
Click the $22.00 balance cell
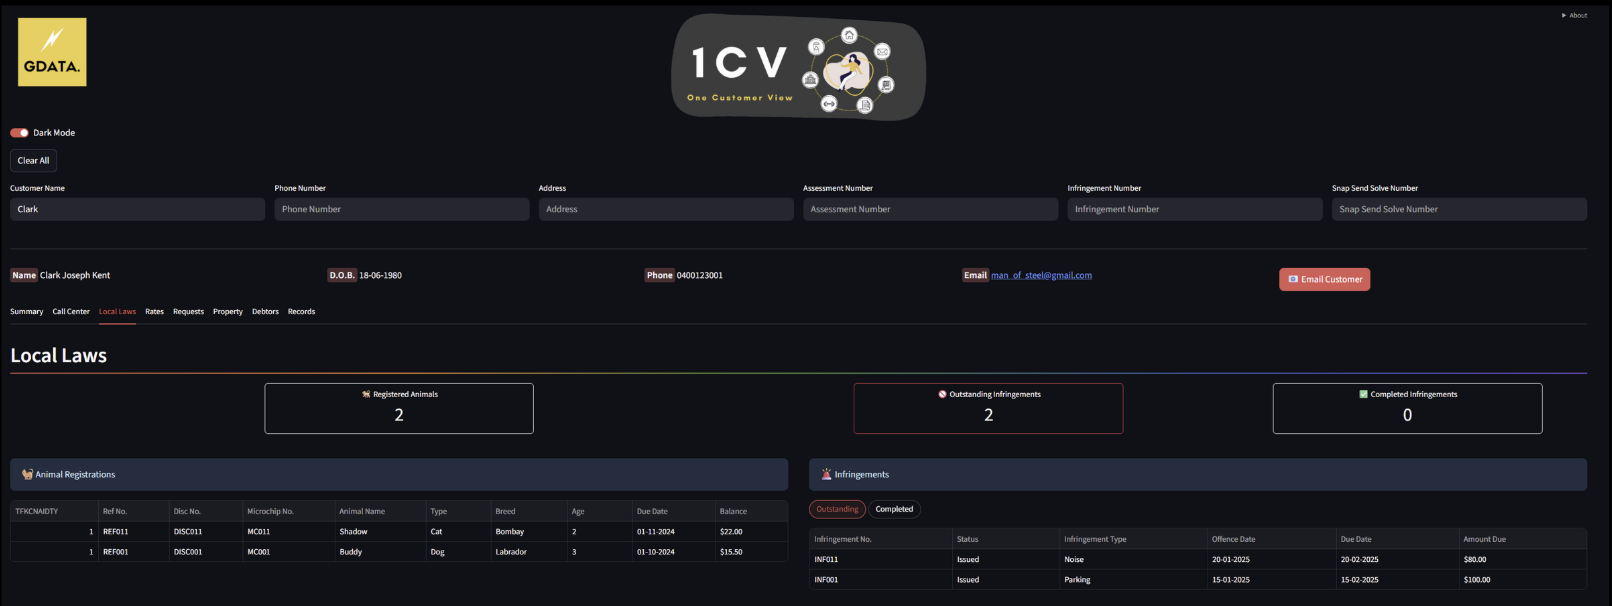tap(751, 531)
